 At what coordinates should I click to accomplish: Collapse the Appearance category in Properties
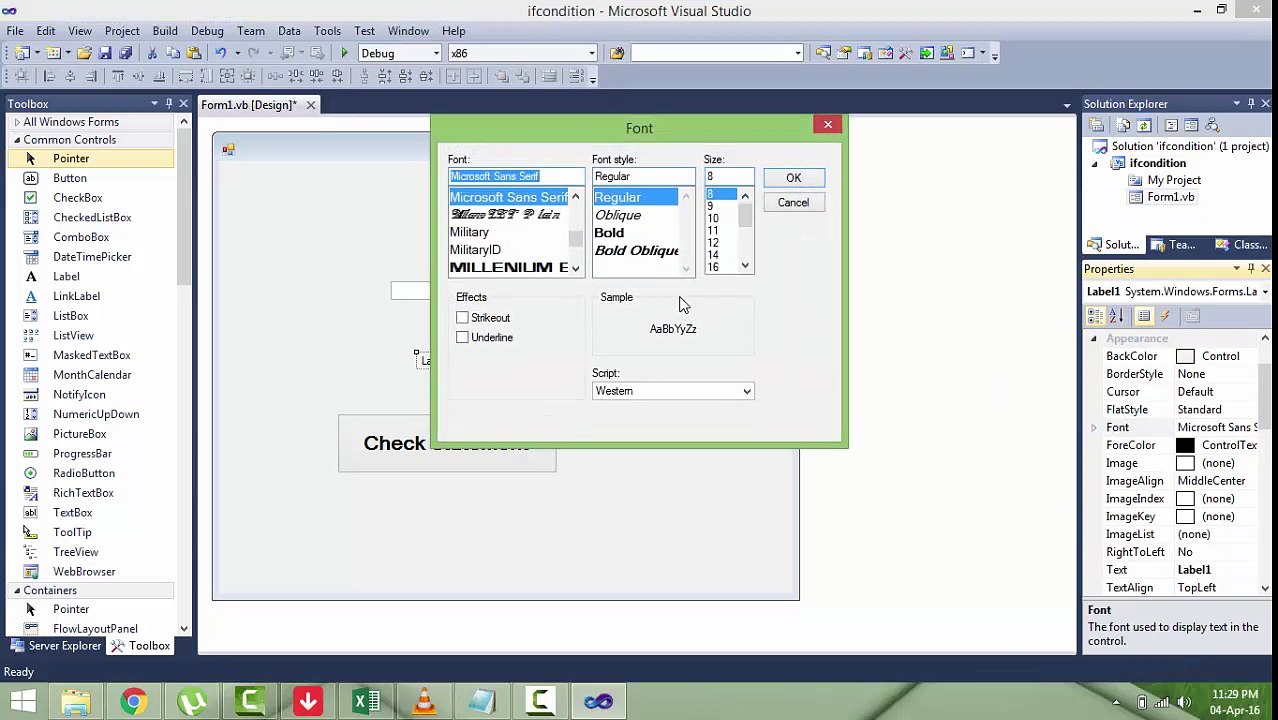(x=1094, y=338)
